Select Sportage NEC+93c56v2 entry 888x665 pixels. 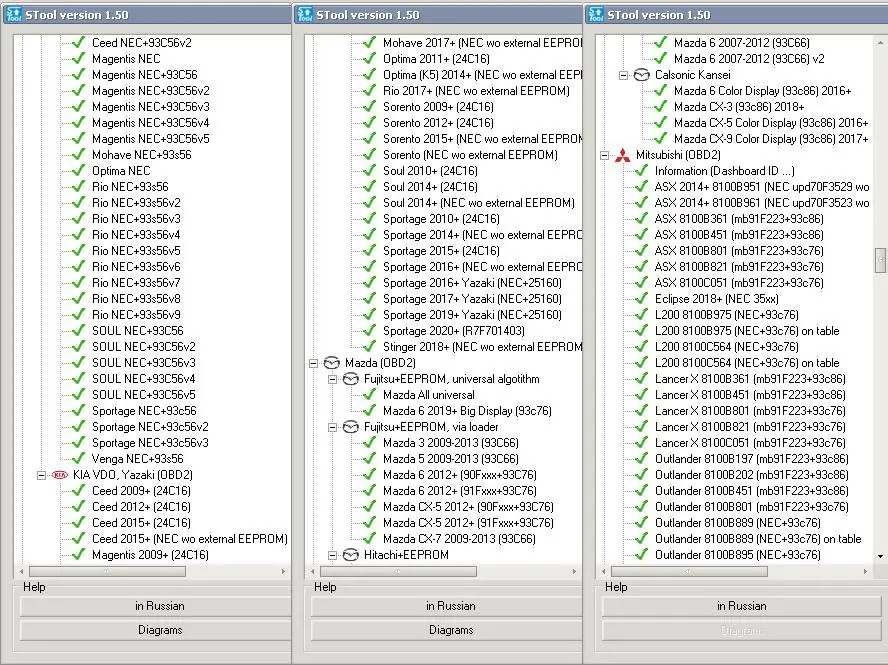[x=150, y=427]
